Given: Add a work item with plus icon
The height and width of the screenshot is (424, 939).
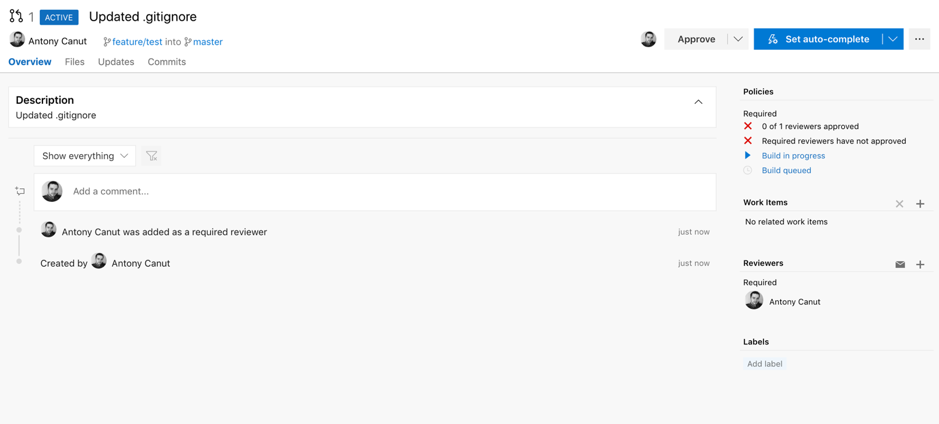Looking at the screenshot, I should [x=920, y=204].
